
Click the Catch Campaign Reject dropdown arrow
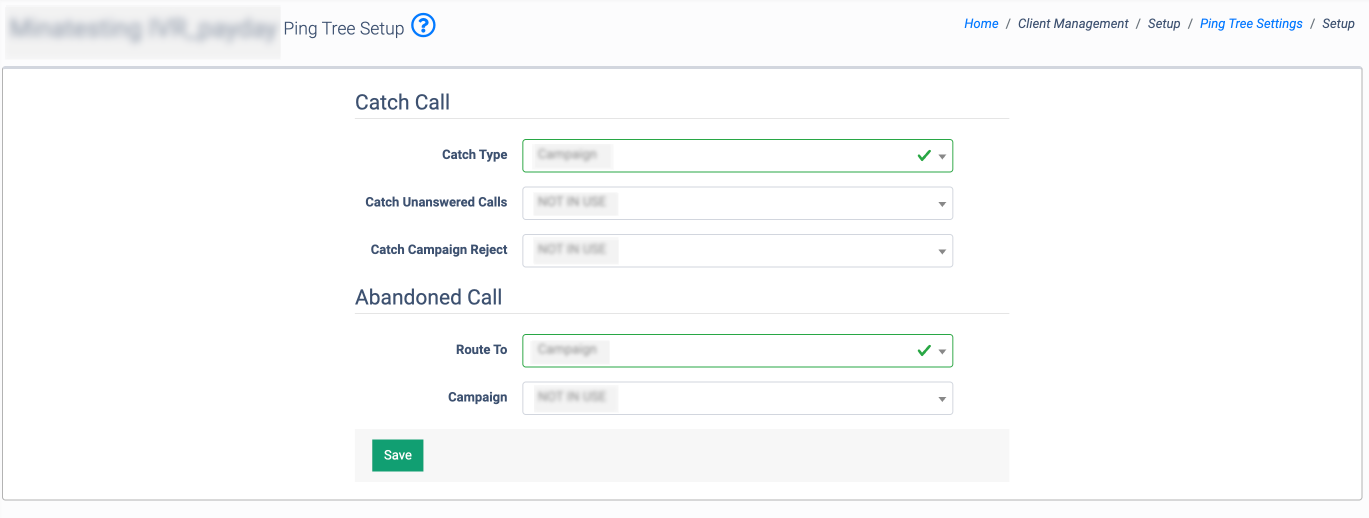pos(942,252)
